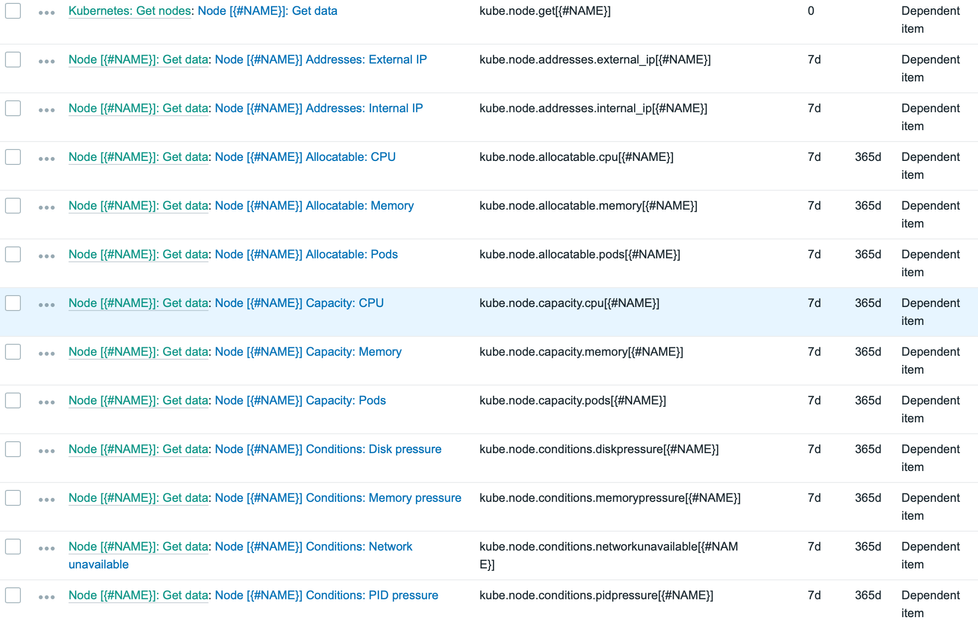Open the three-dot menu for the Capacity: Pods row
The image size is (978, 626).
47,402
